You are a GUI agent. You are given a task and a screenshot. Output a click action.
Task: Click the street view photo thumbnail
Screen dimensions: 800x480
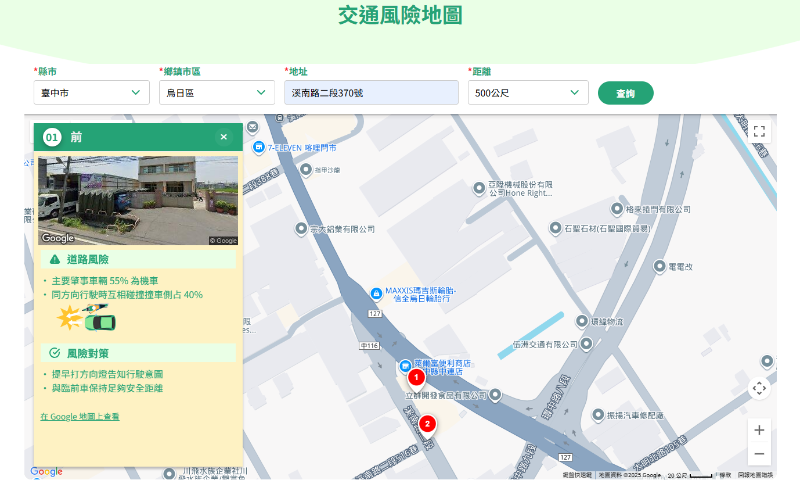coord(138,200)
